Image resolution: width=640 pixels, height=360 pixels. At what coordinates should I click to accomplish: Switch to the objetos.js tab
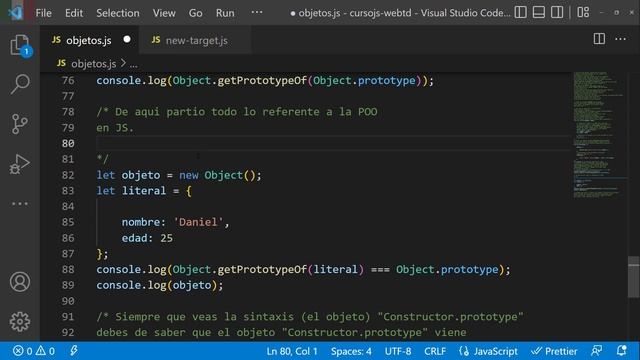(89, 40)
